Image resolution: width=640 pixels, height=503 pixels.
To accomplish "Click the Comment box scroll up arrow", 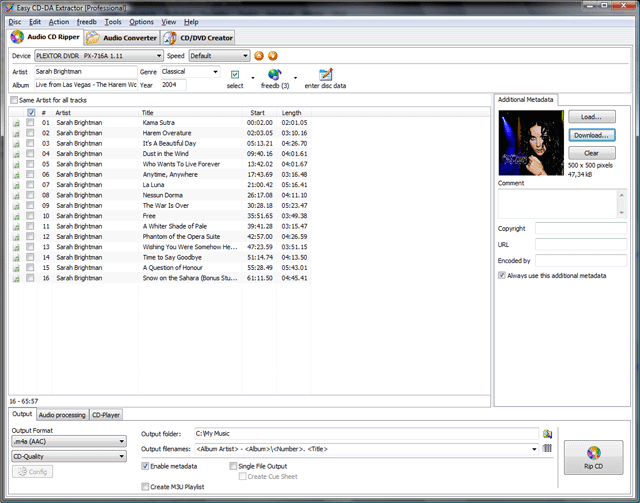I will tap(622, 195).
